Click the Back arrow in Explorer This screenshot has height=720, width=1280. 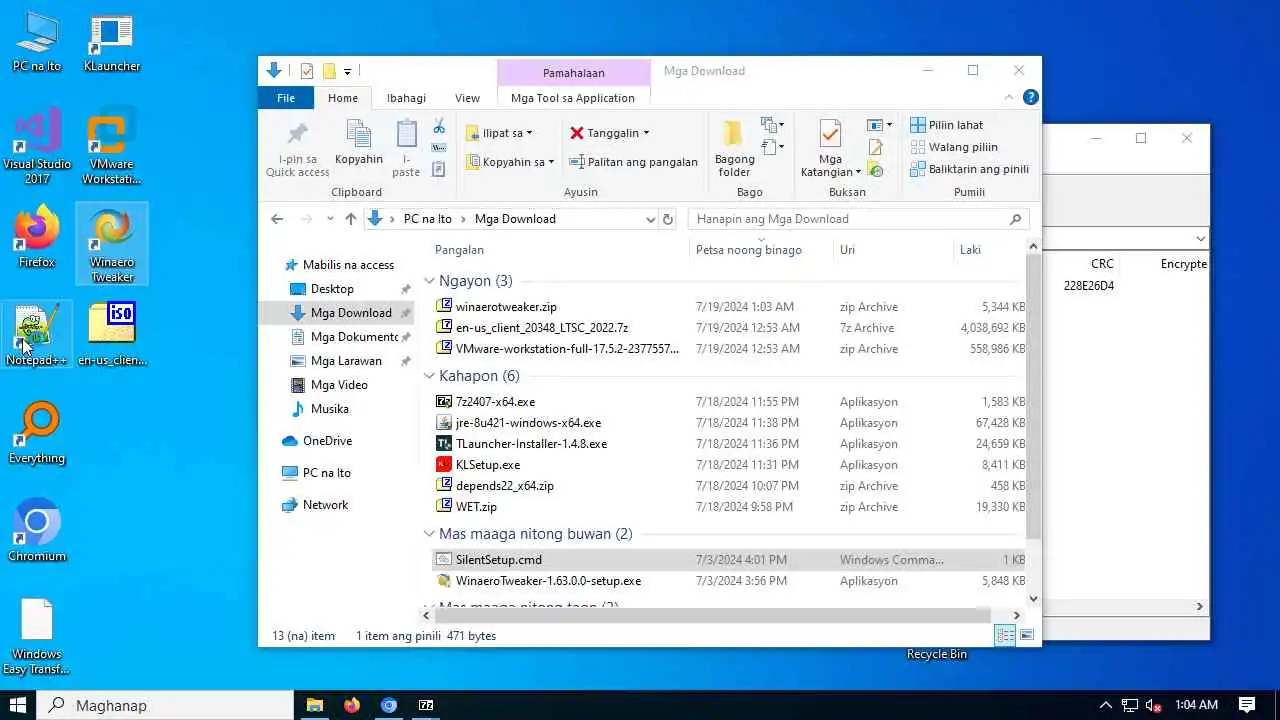(277, 219)
